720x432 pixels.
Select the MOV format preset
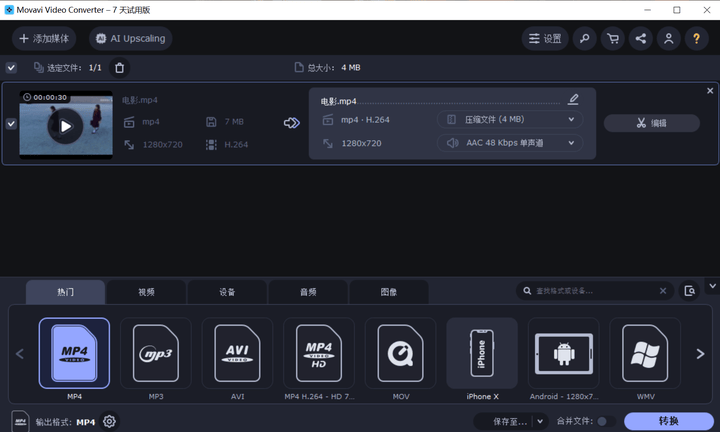tap(400, 353)
